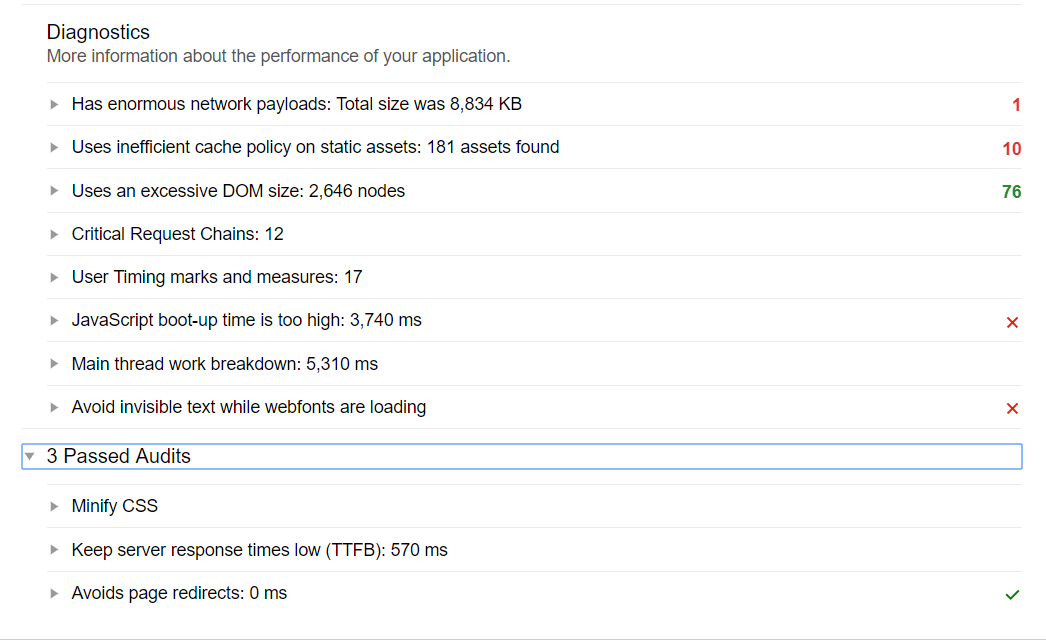The image size is (1046, 644).
Task: Open the Main thread work breakdown row
Action: click(224, 364)
